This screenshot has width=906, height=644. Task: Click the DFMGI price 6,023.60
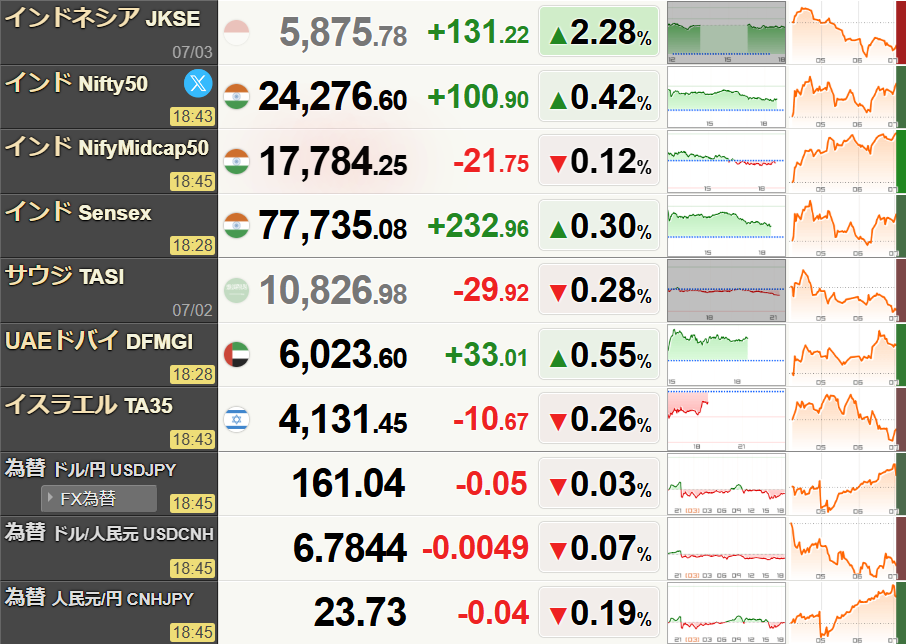[343, 355]
